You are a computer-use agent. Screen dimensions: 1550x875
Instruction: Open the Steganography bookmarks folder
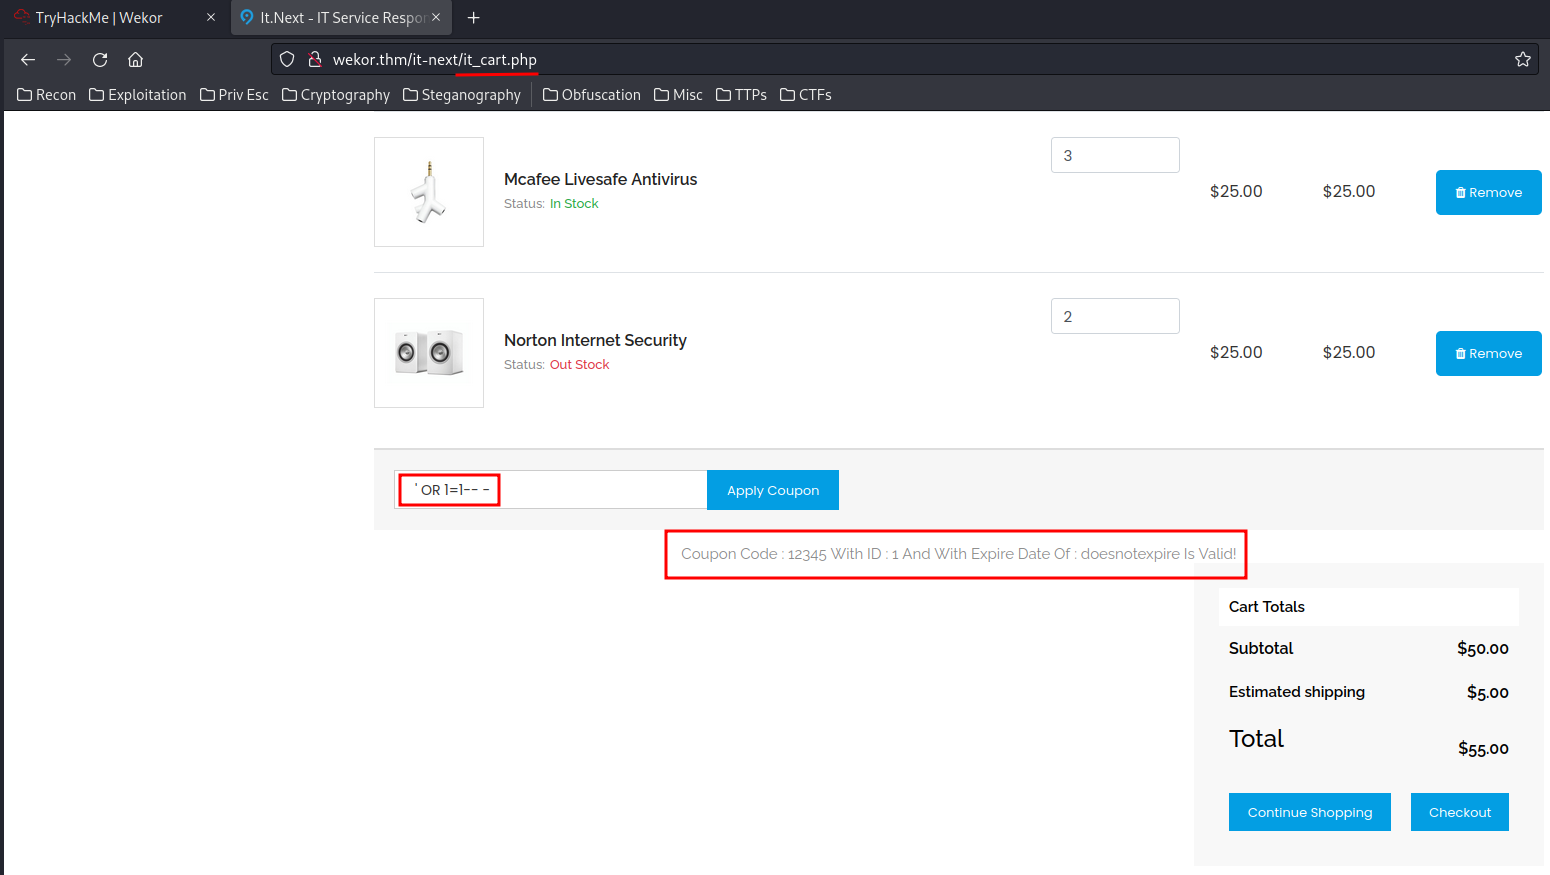[x=462, y=95]
